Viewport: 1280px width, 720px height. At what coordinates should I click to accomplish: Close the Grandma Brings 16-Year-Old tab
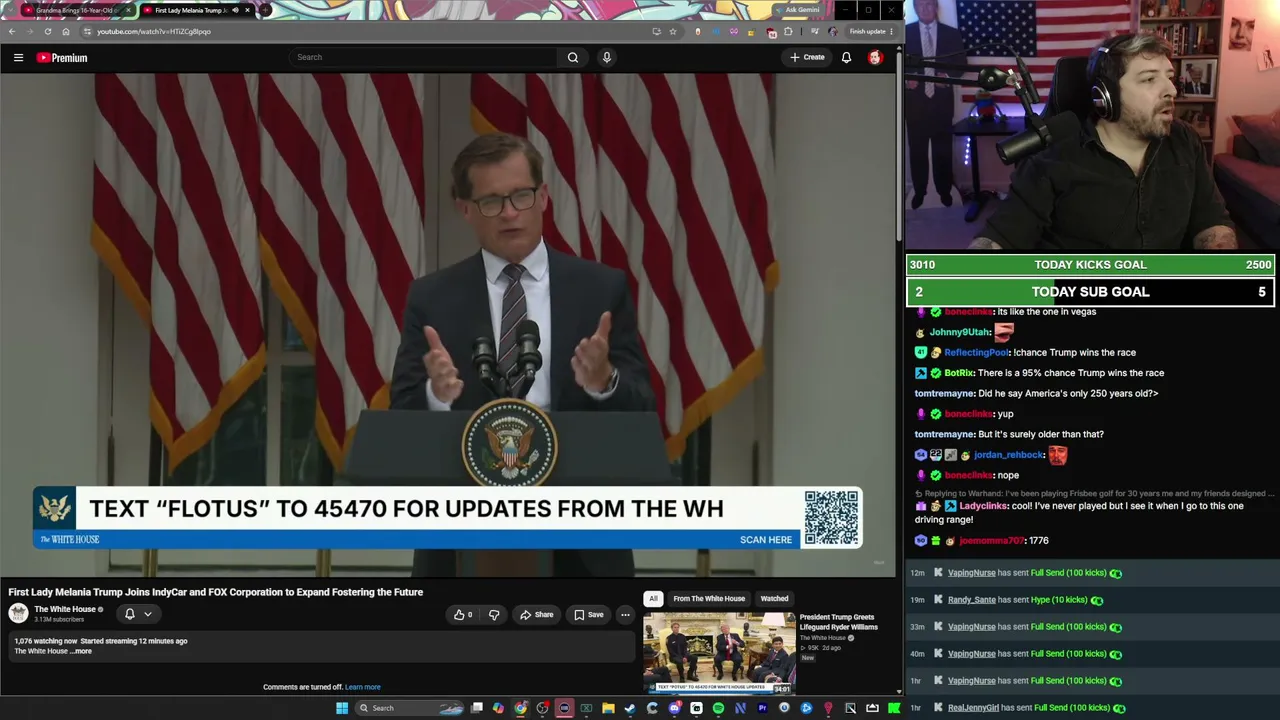click(128, 10)
